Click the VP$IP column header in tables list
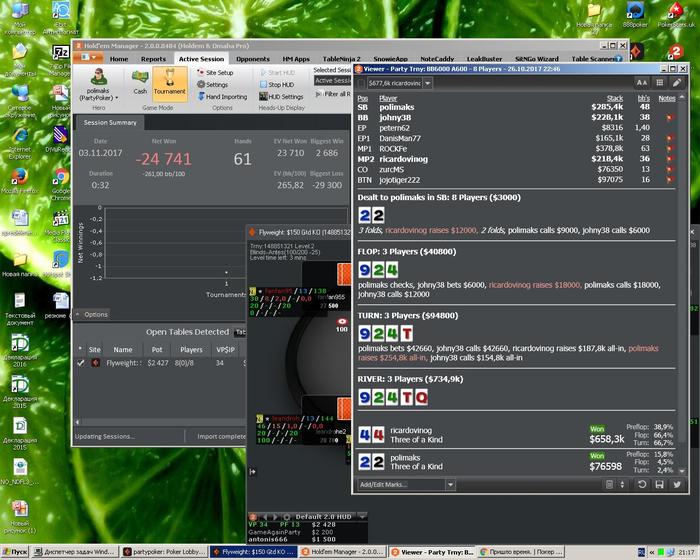700x560 pixels. [225, 350]
